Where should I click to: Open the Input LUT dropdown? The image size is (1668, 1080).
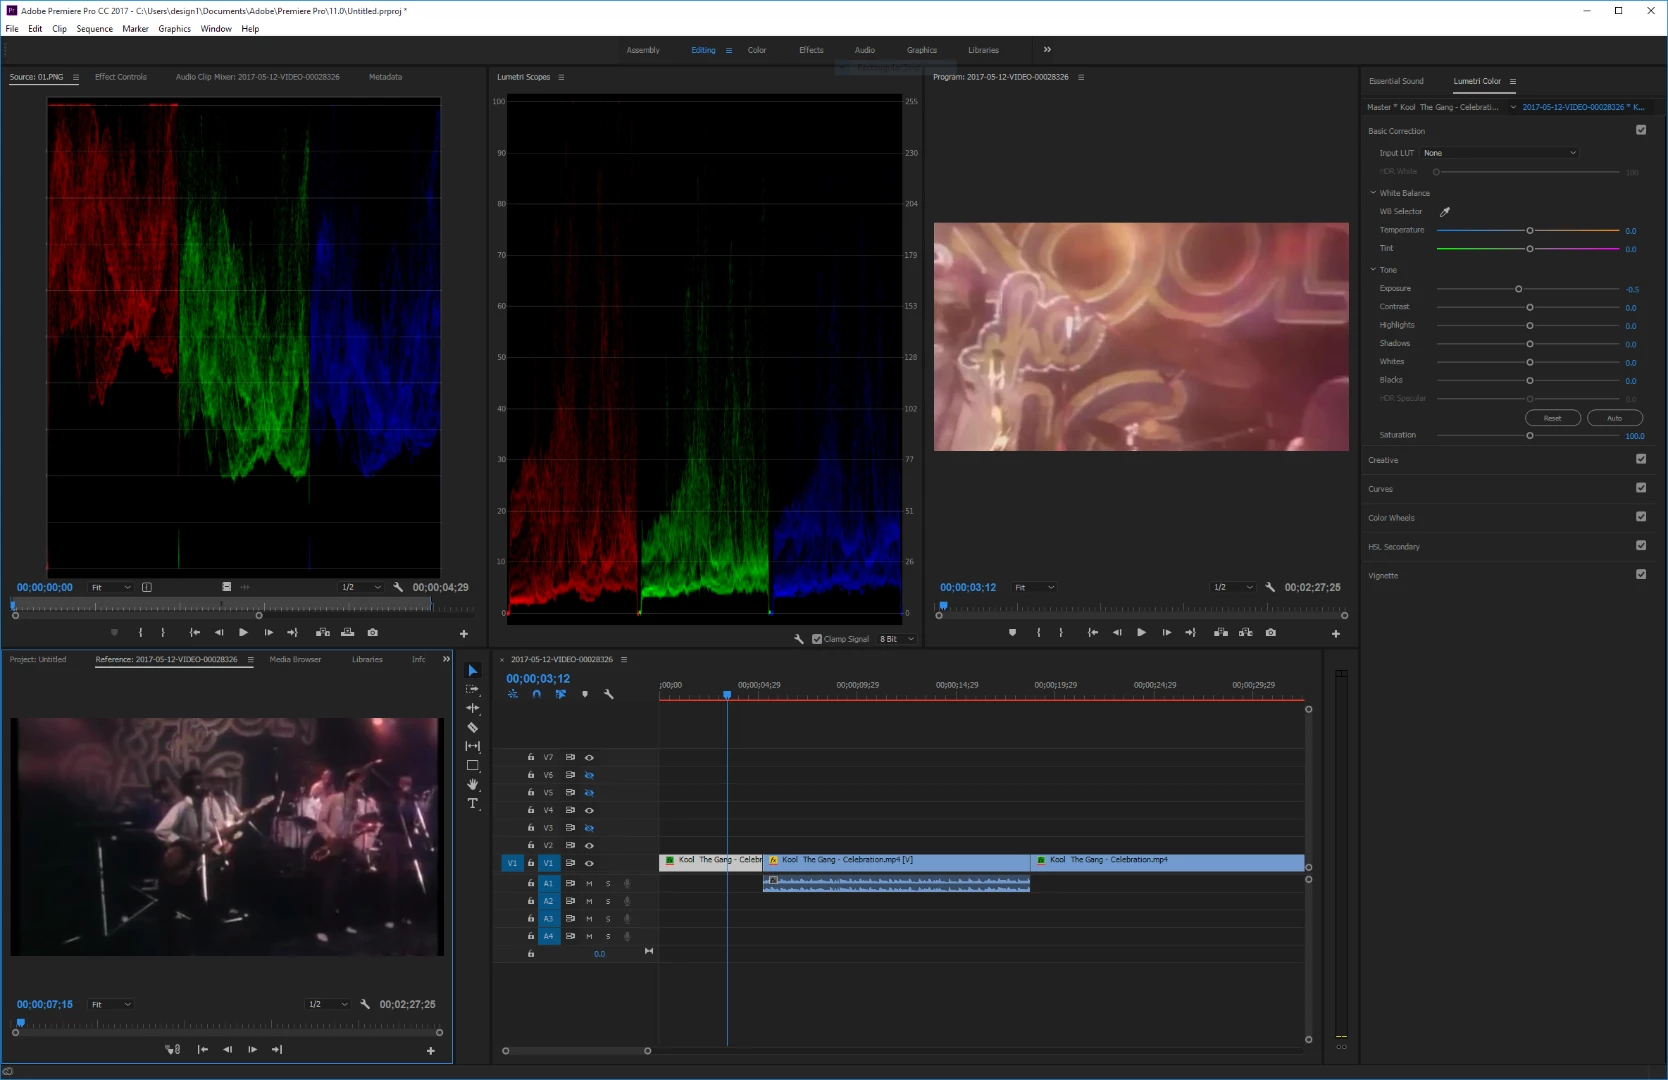1498,153
